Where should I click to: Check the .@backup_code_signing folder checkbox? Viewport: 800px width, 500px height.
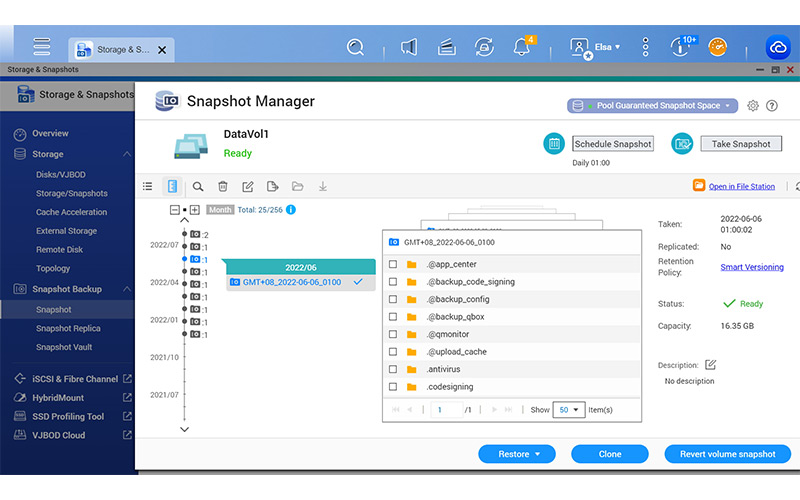(x=393, y=282)
